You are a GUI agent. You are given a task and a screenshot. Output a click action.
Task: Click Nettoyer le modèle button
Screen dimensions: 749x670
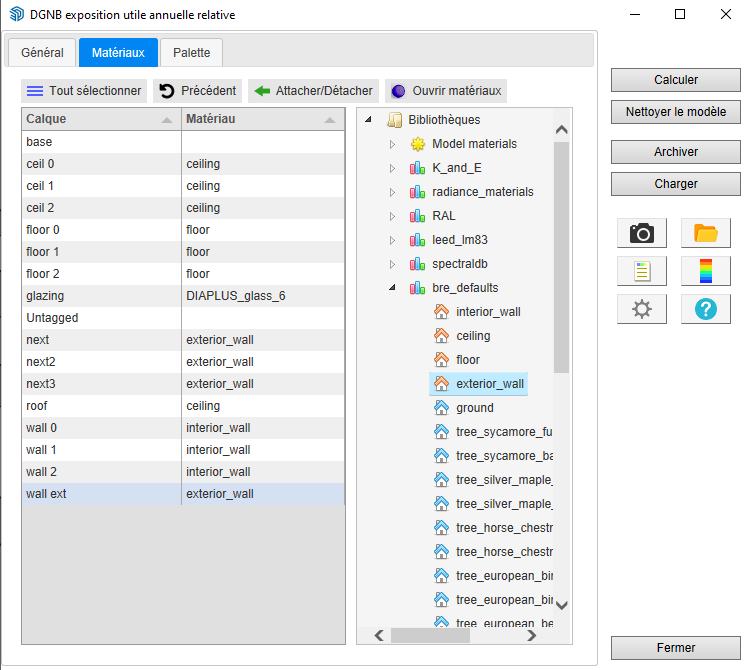point(675,112)
